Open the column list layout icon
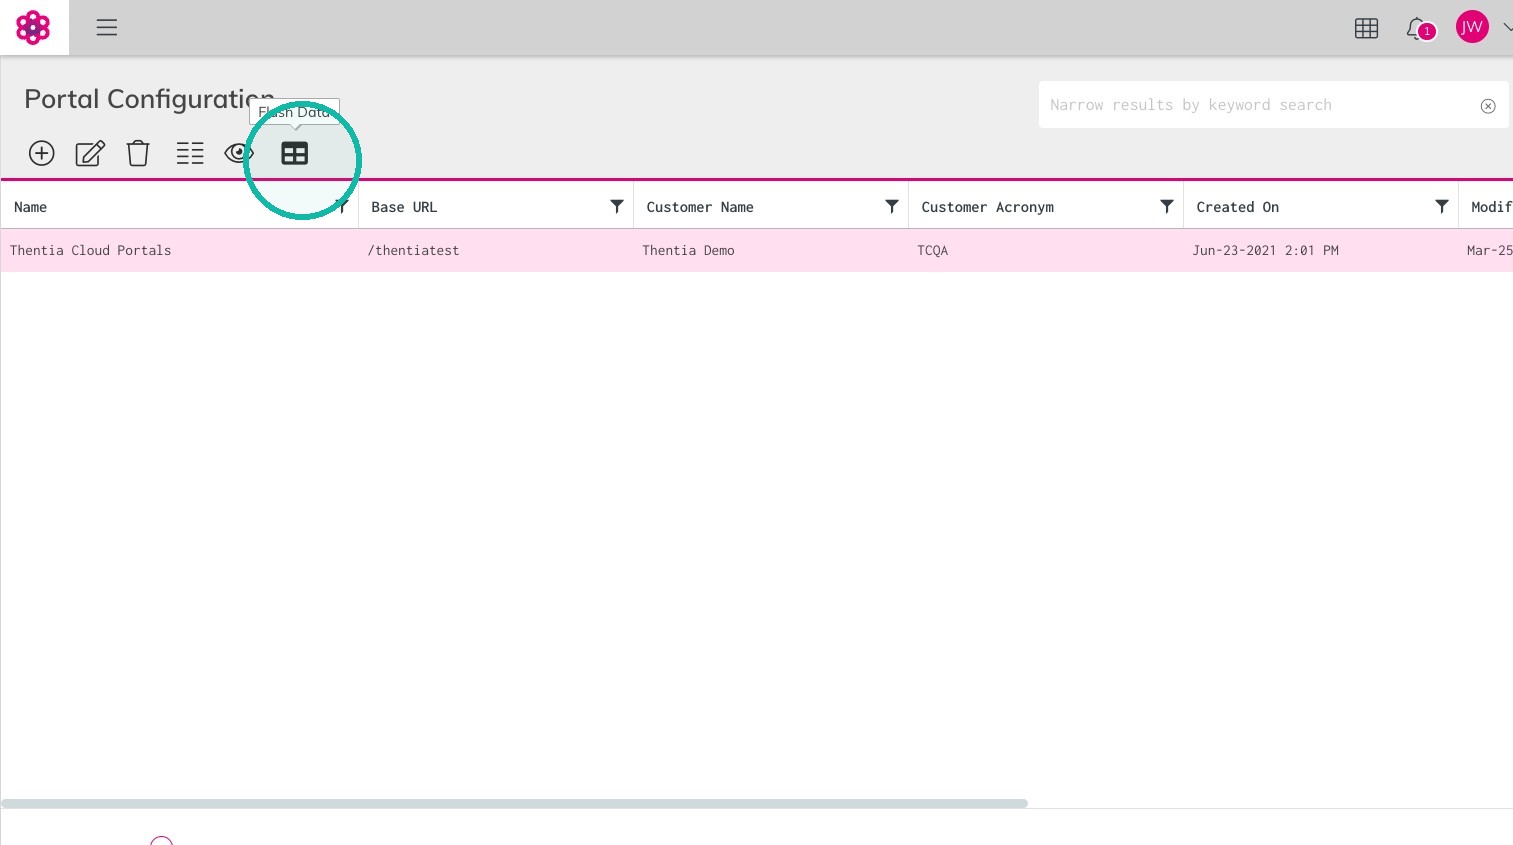Image resolution: width=1513 pixels, height=845 pixels. 190,153
